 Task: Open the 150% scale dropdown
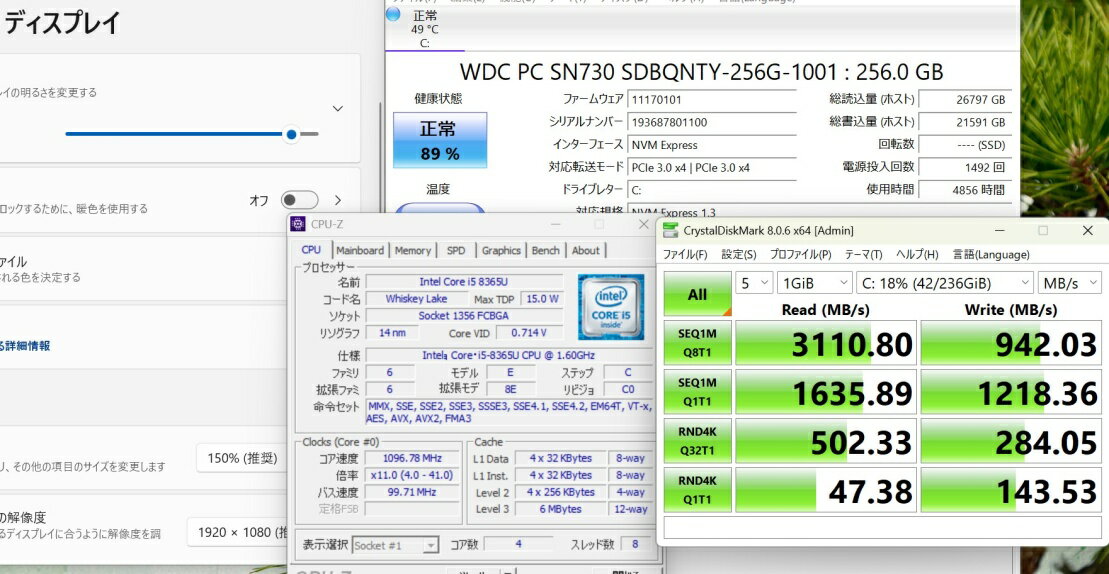240,458
